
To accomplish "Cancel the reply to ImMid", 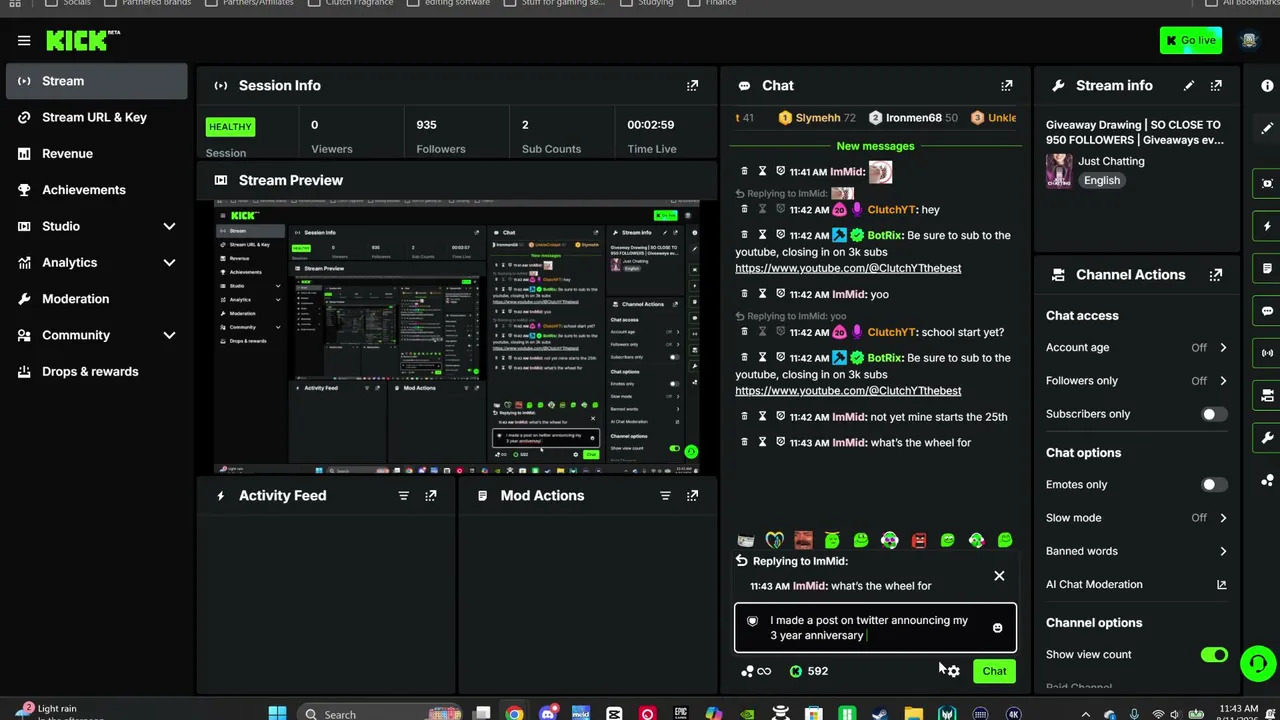I will click(x=999, y=576).
